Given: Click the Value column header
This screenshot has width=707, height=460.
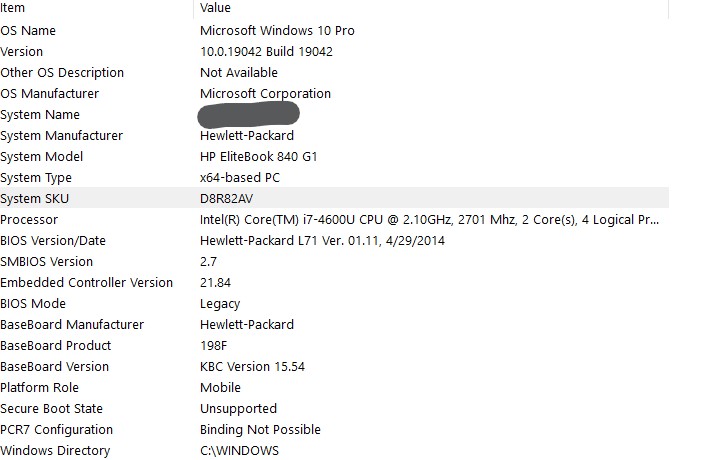Looking at the screenshot, I should 431,8.
